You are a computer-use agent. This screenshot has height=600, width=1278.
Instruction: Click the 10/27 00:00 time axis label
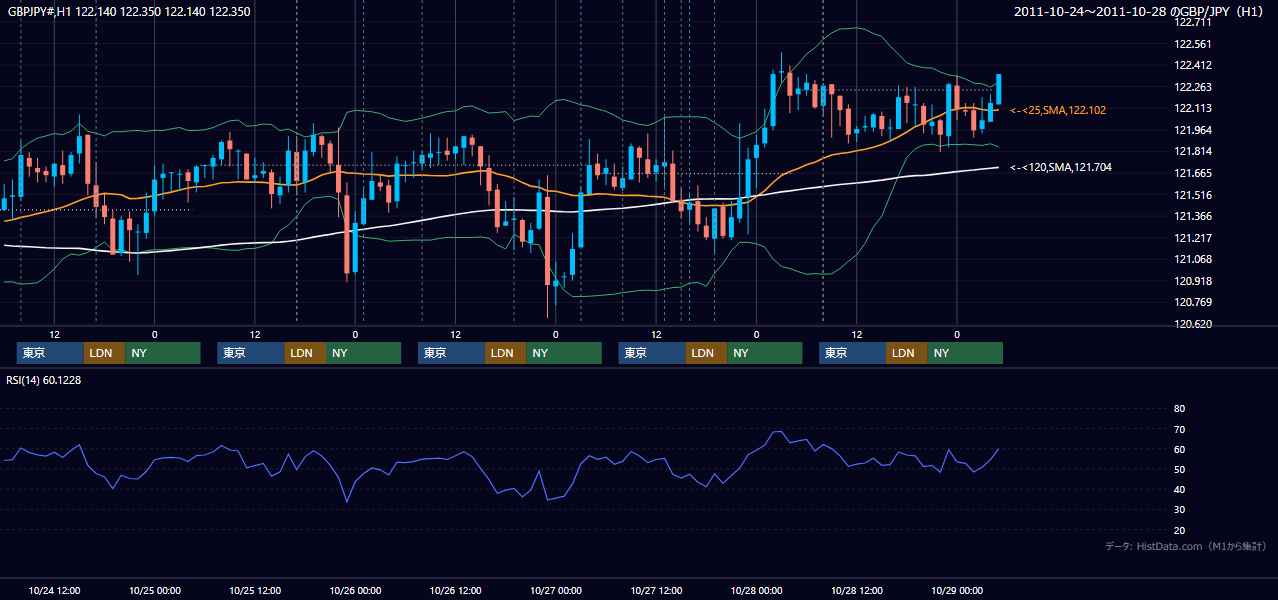(x=555, y=590)
